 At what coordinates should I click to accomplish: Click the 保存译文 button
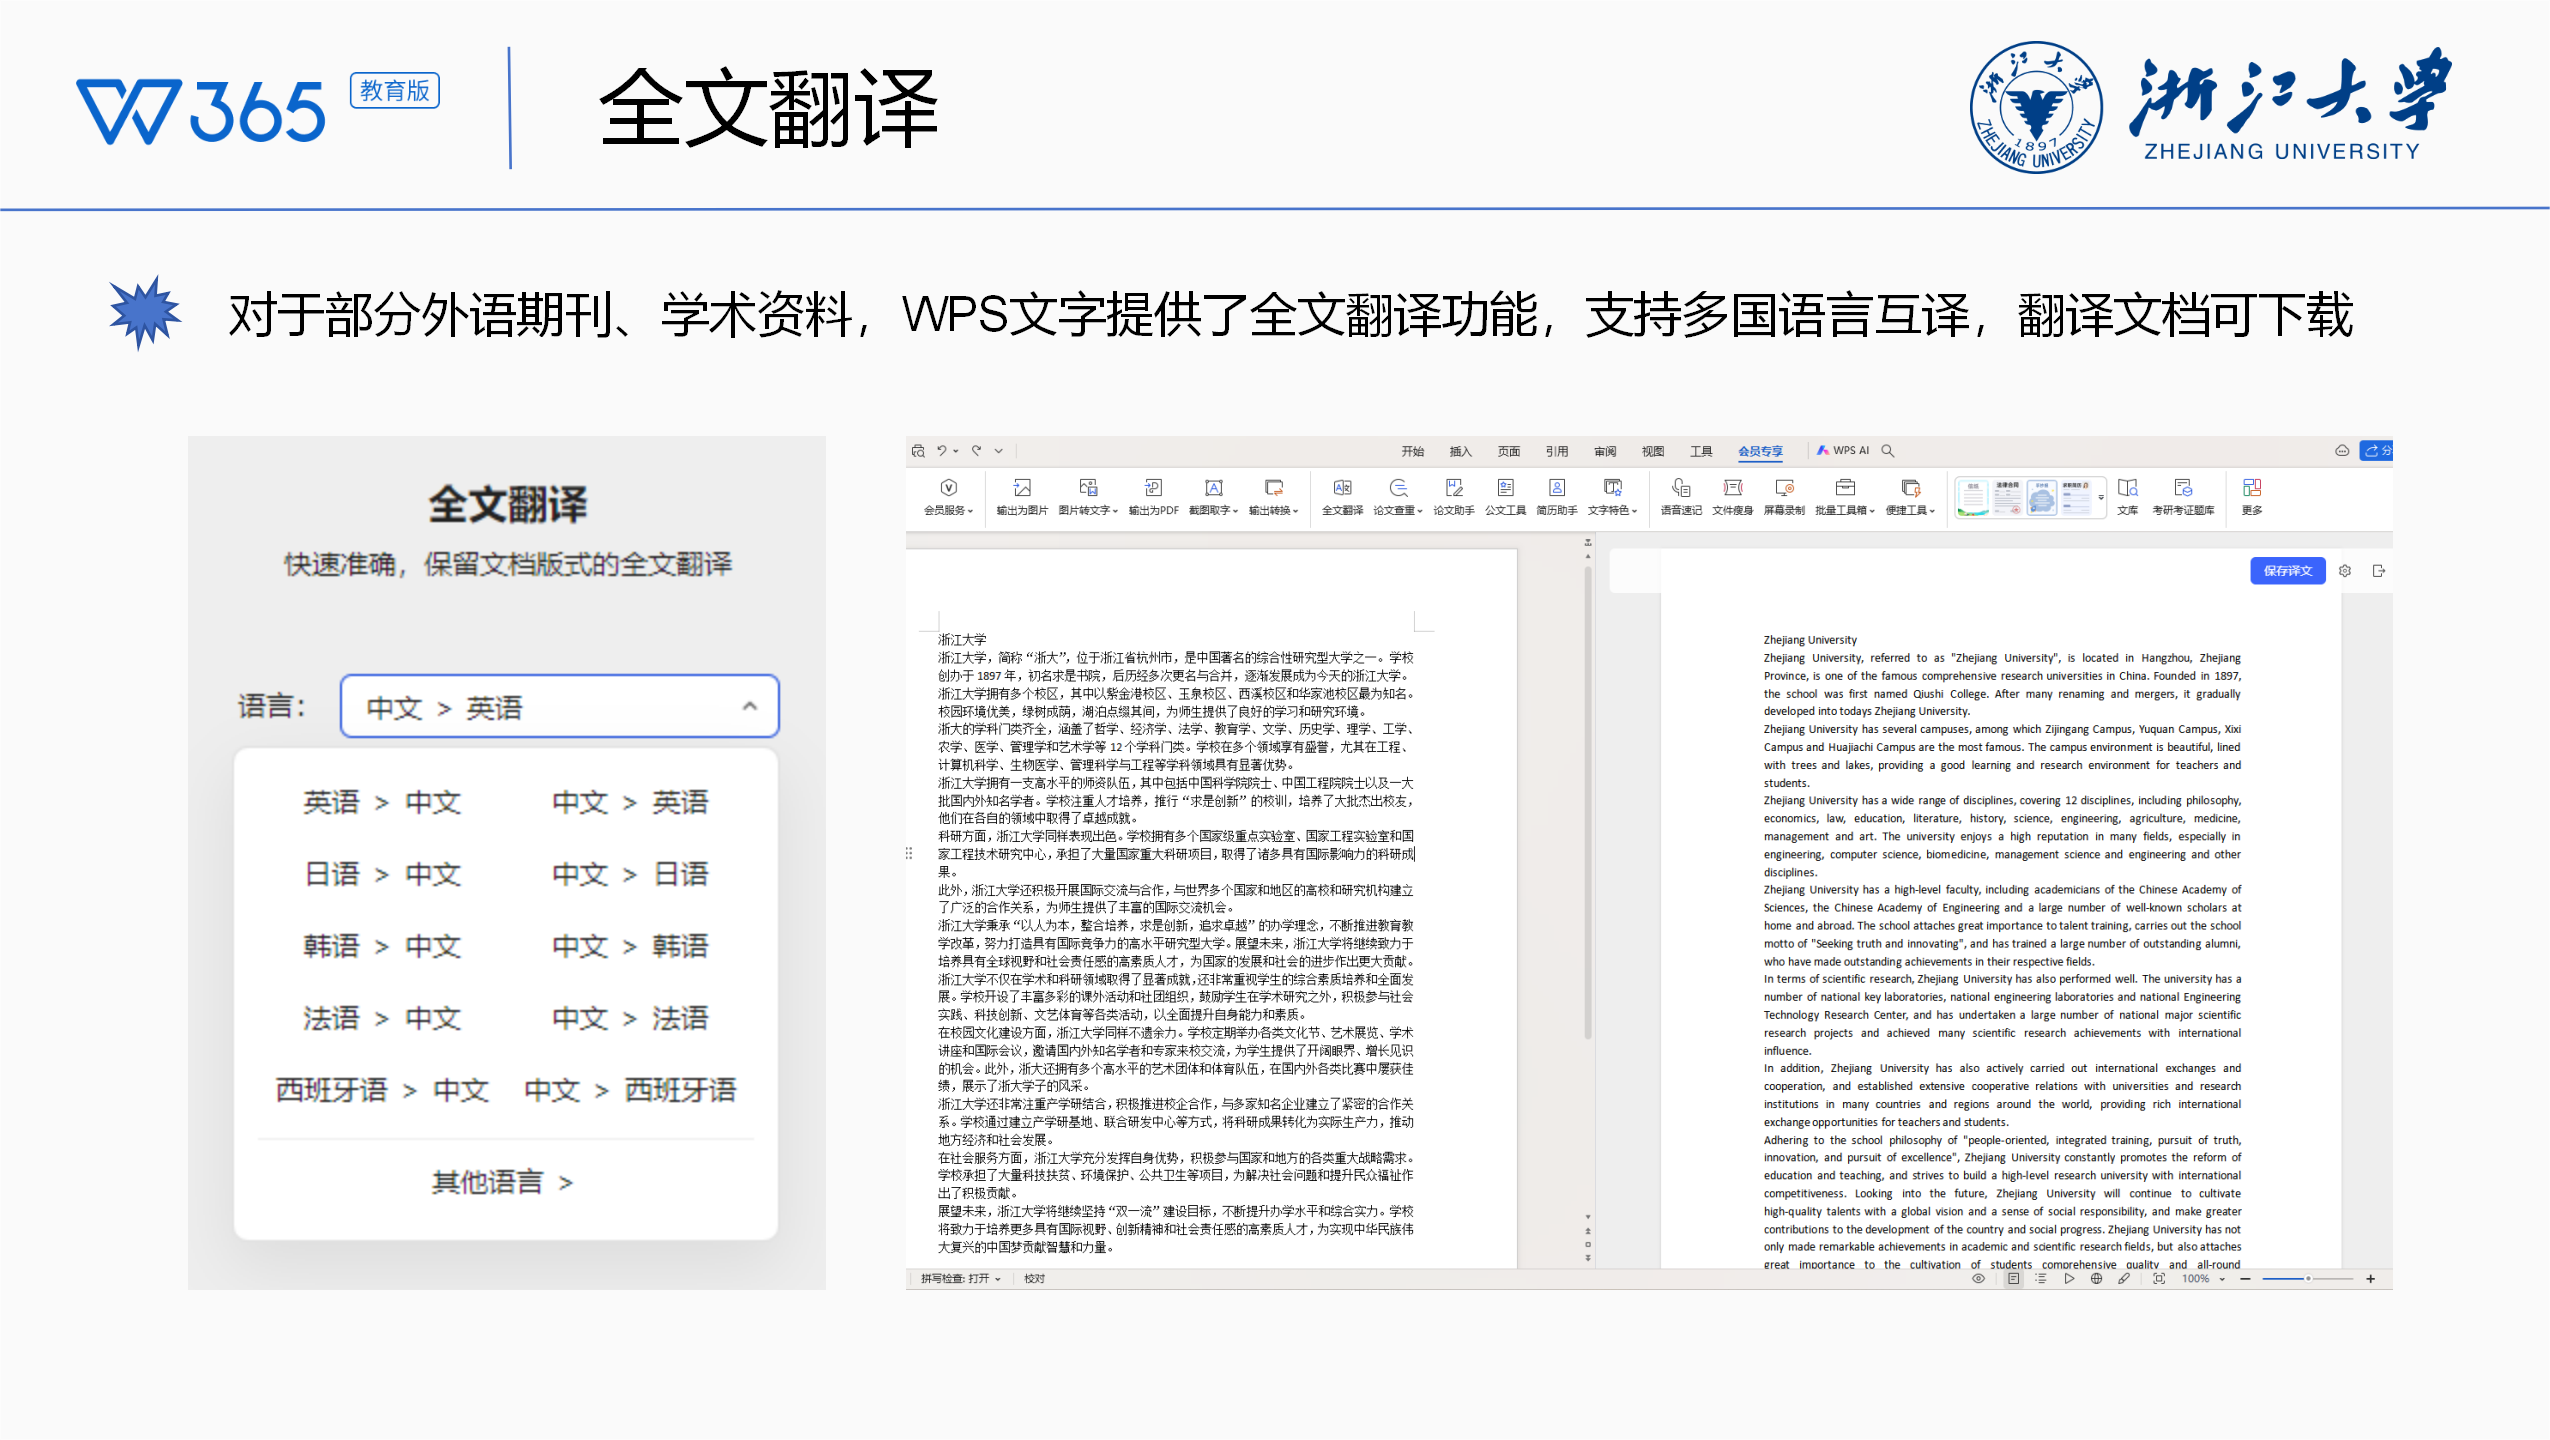pyautogui.click(x=2287, y=571)
